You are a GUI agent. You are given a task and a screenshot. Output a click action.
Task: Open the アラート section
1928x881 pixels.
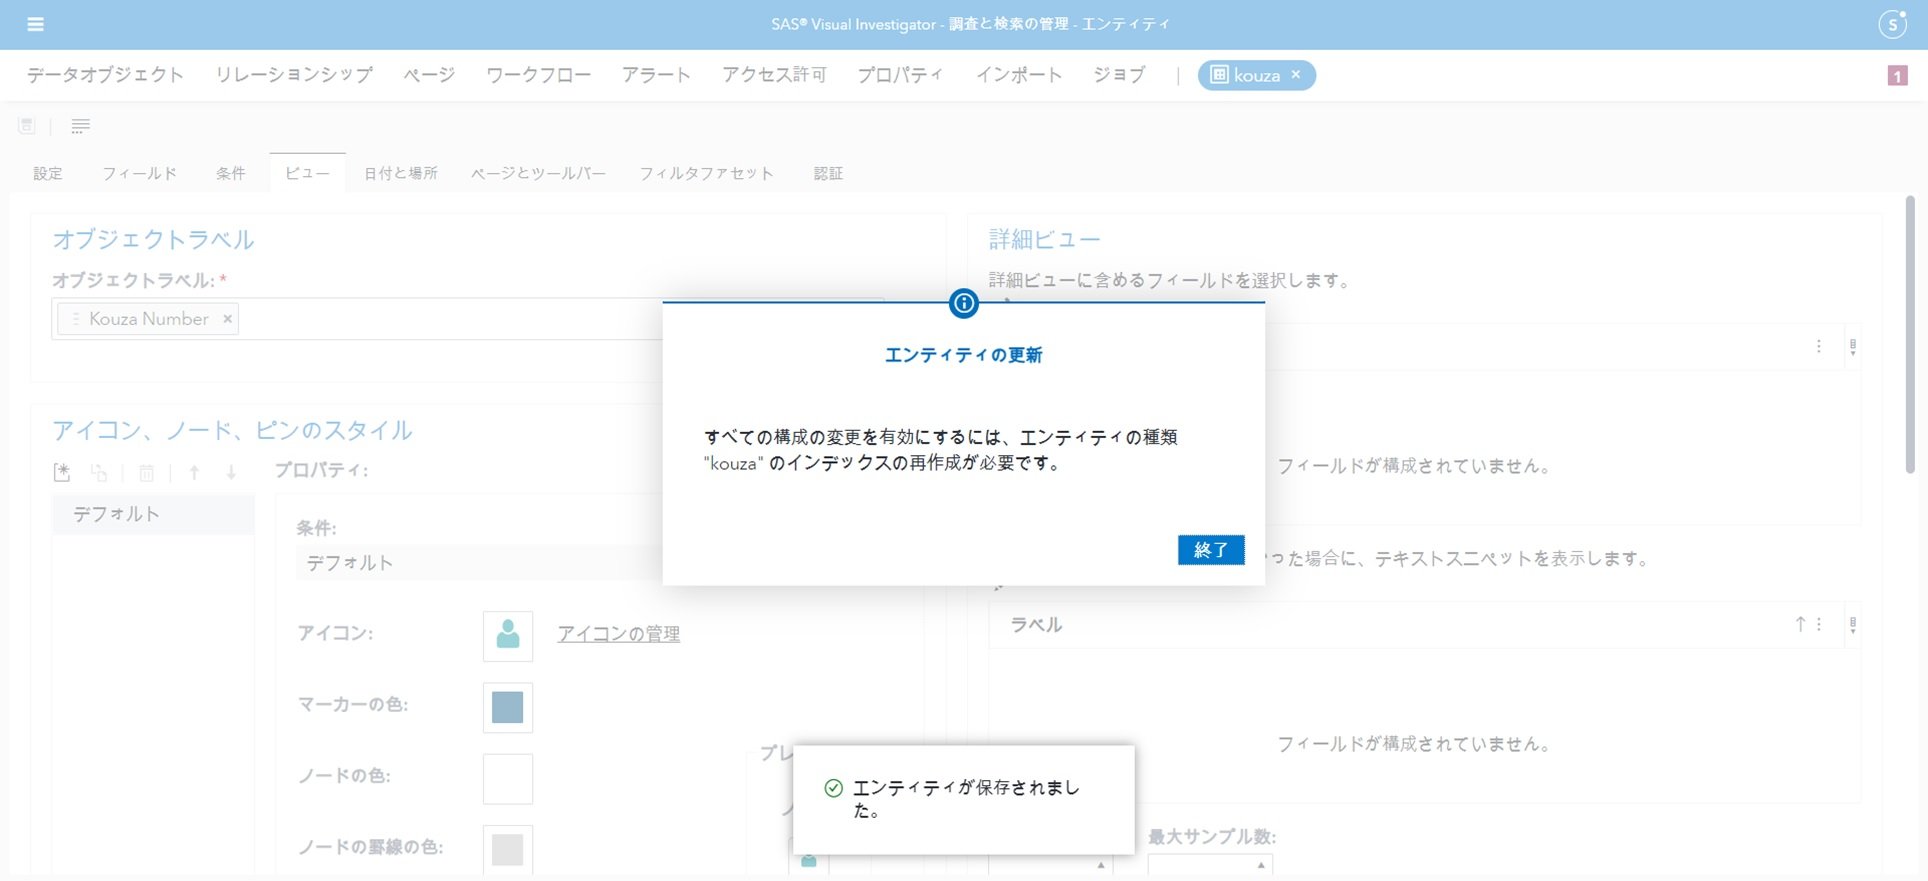point(656,75)
